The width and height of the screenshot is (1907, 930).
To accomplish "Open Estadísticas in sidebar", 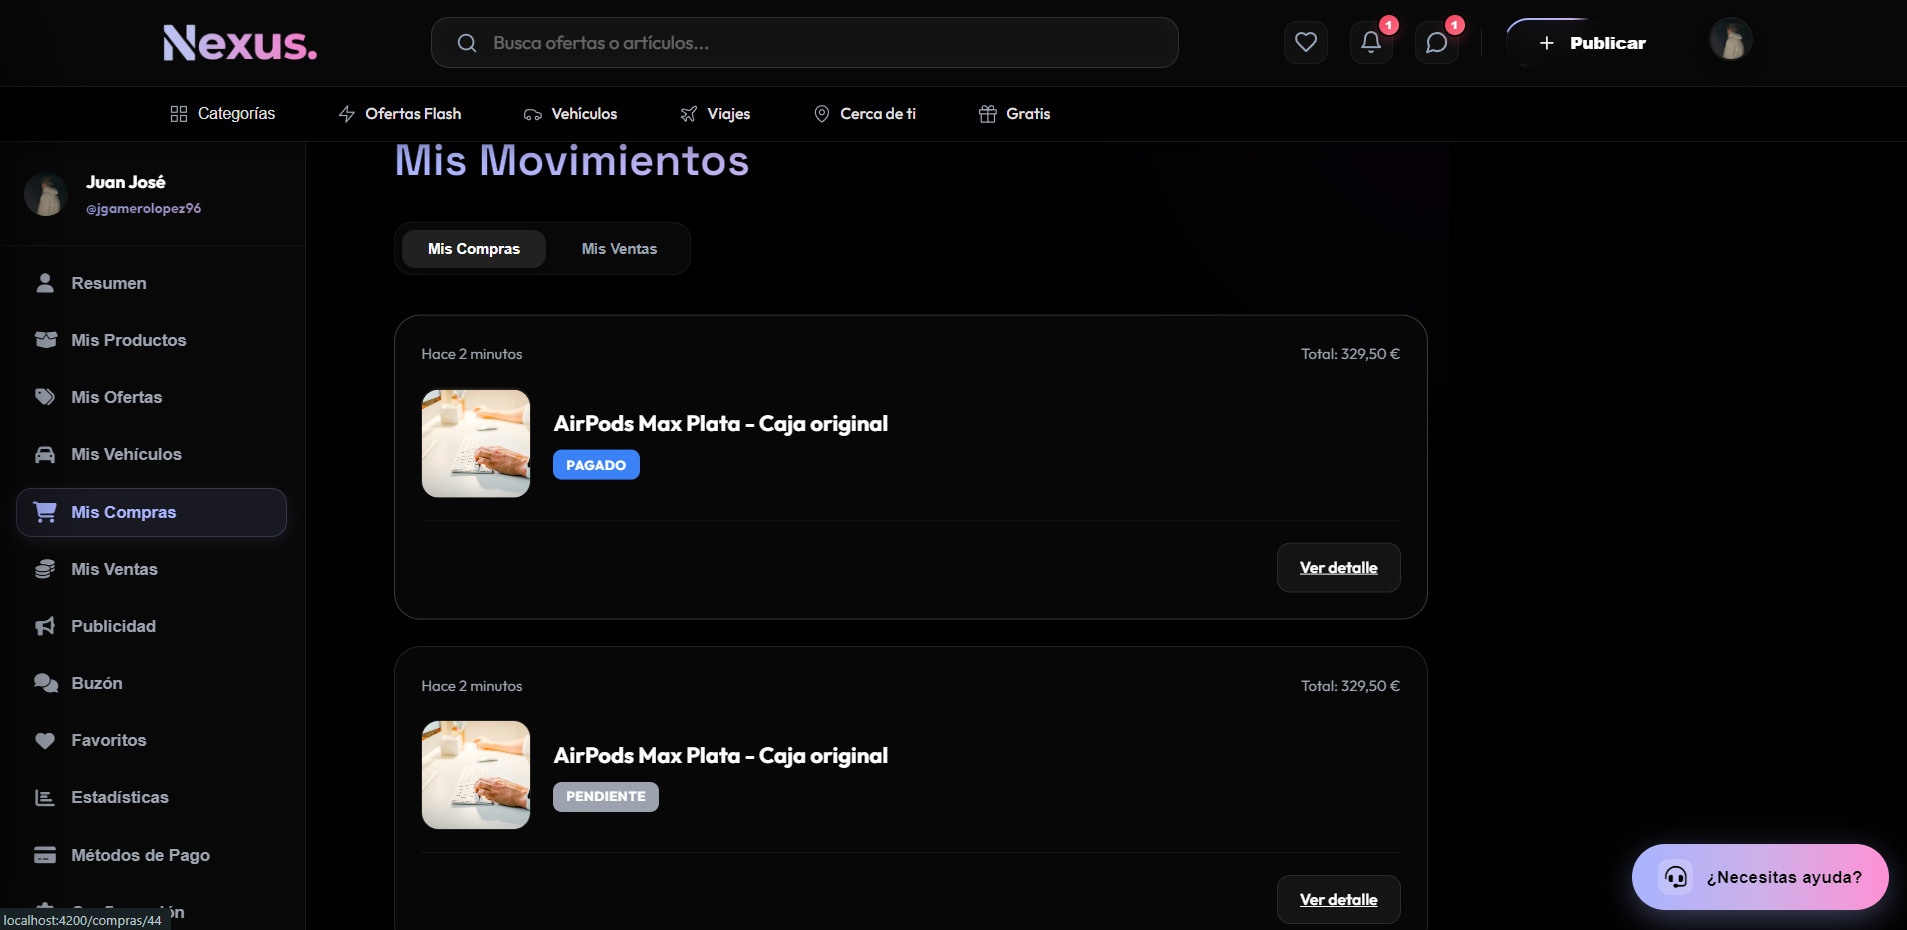I will [151, 797].
